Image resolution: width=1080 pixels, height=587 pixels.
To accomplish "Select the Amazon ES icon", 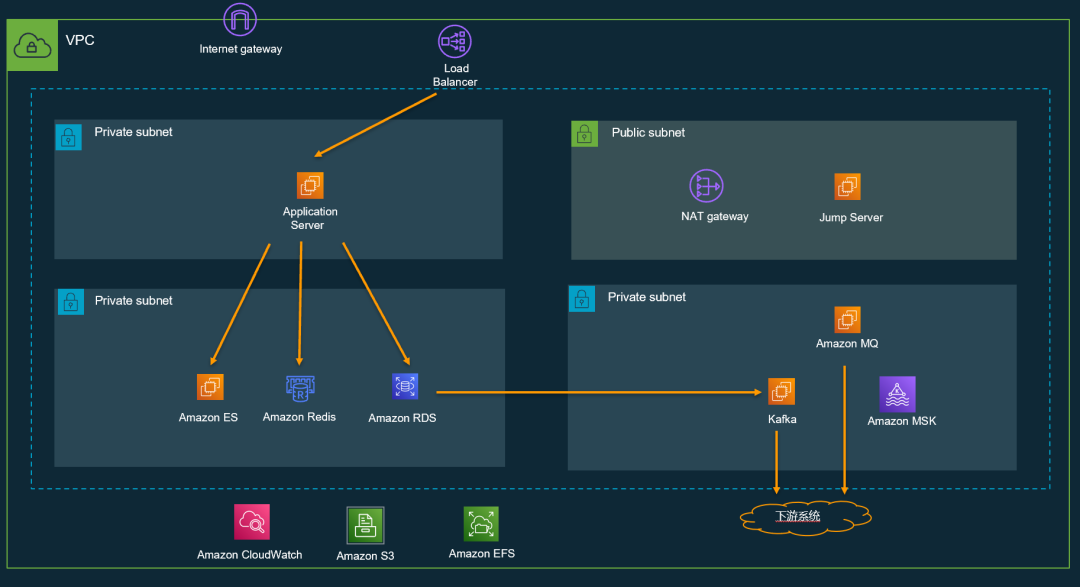I will pos(210,387).
